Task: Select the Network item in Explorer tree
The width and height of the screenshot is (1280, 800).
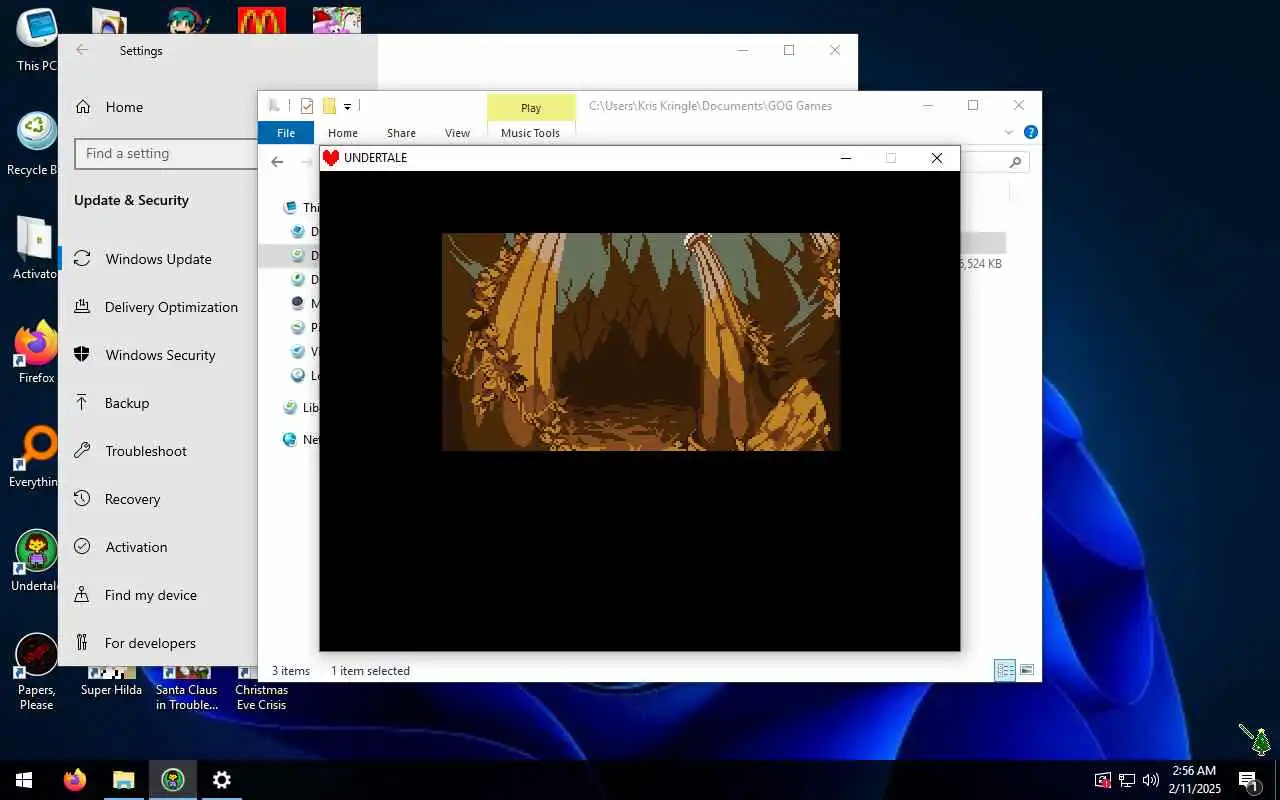Action: pos(300,439)
